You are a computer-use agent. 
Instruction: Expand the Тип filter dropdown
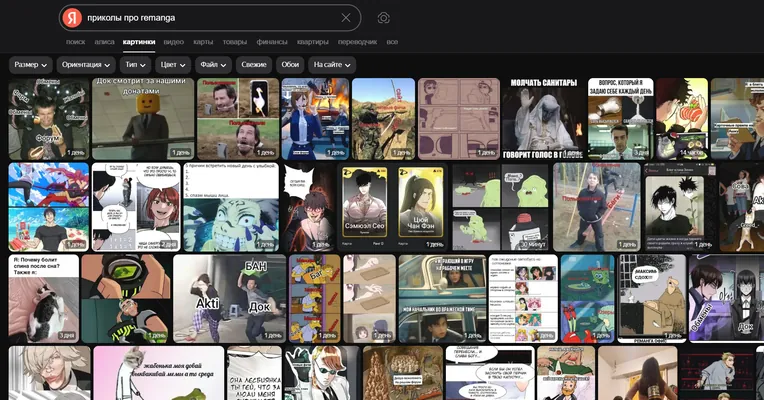(x=135, y=65)
